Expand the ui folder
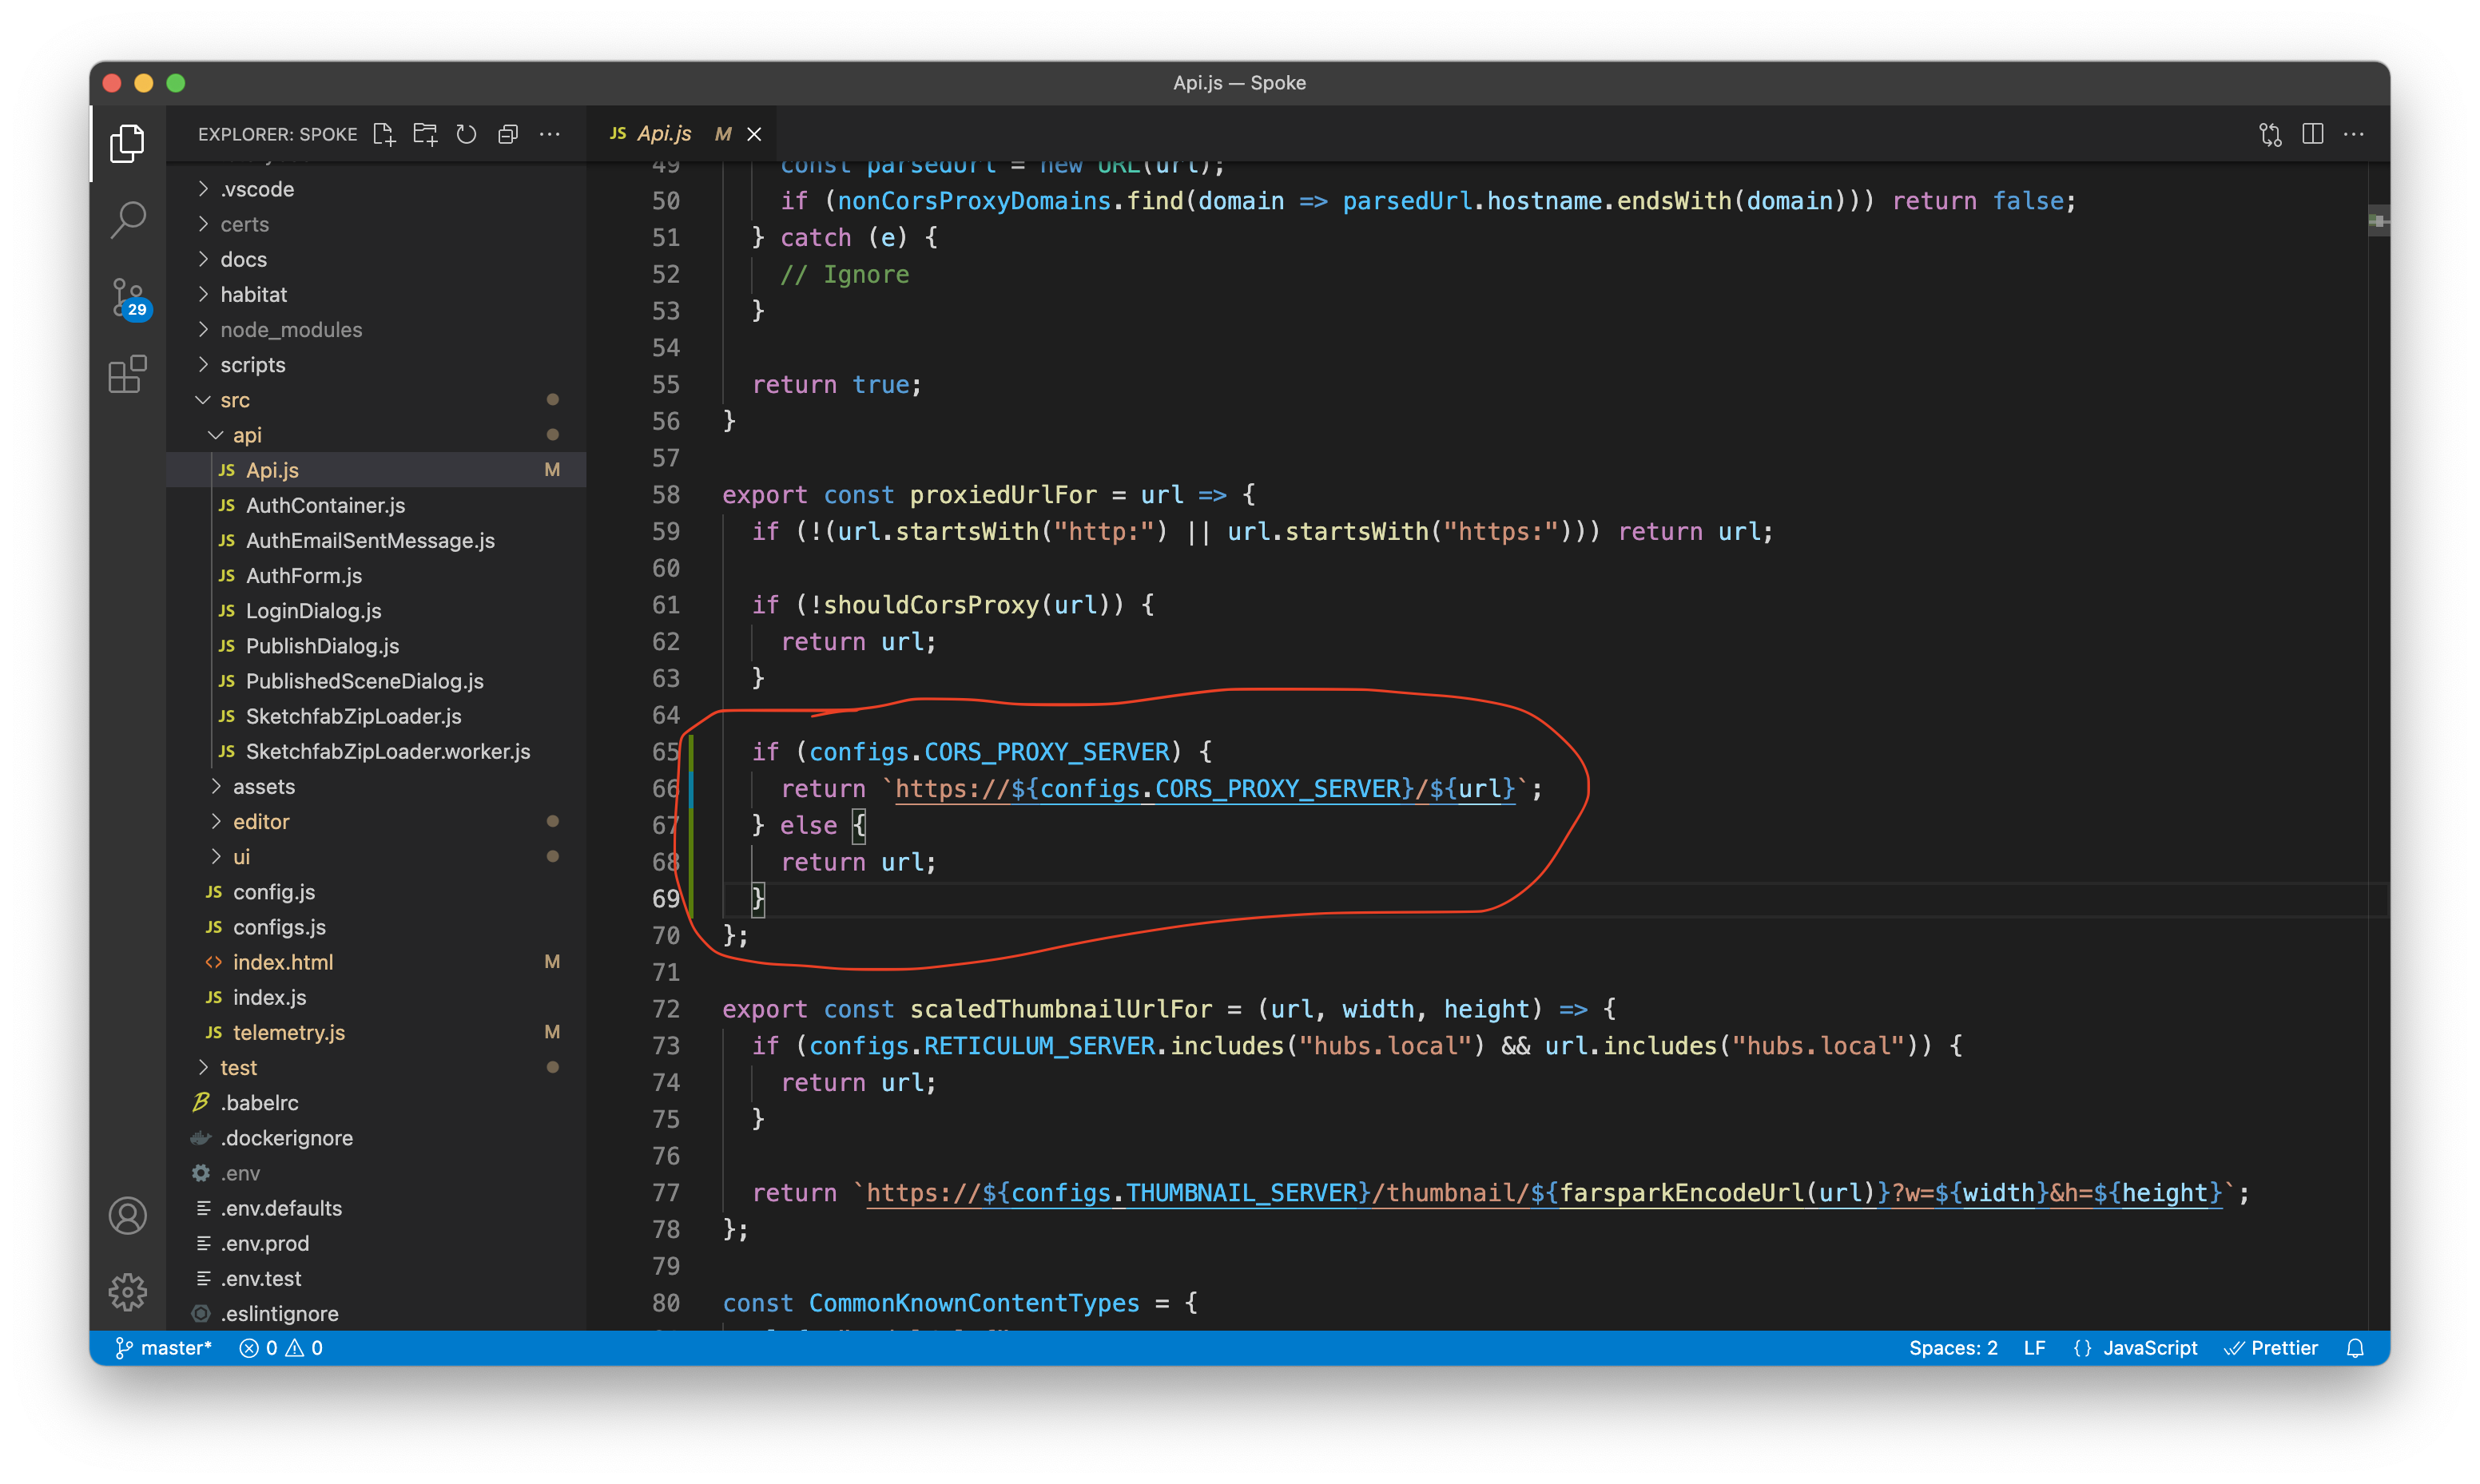Image resolution: width=2480 pixels, height=1484 pixels. pyautogui.click(x=376, y=857)
